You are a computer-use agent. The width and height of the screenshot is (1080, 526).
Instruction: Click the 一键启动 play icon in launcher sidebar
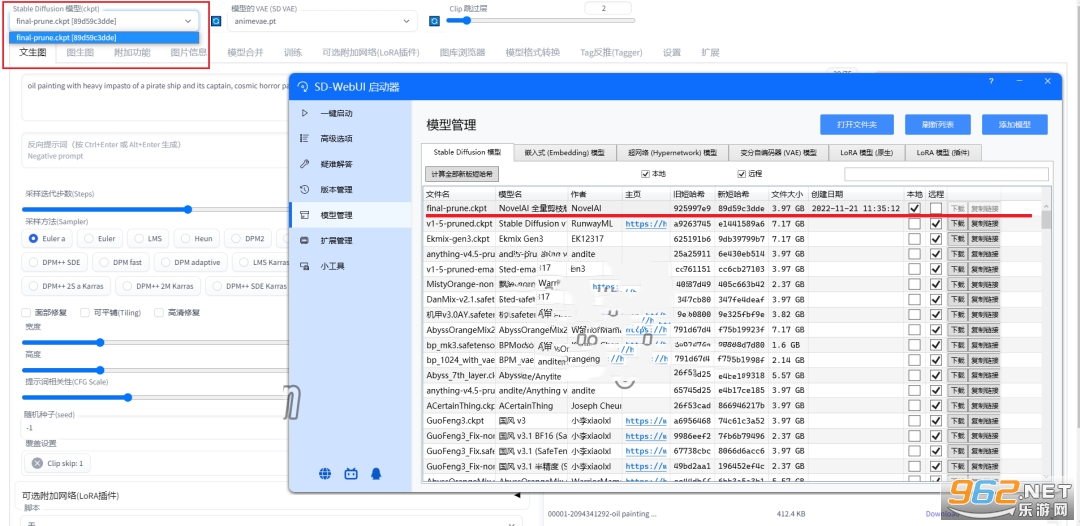pyautogui.click(x=304, y=113)
